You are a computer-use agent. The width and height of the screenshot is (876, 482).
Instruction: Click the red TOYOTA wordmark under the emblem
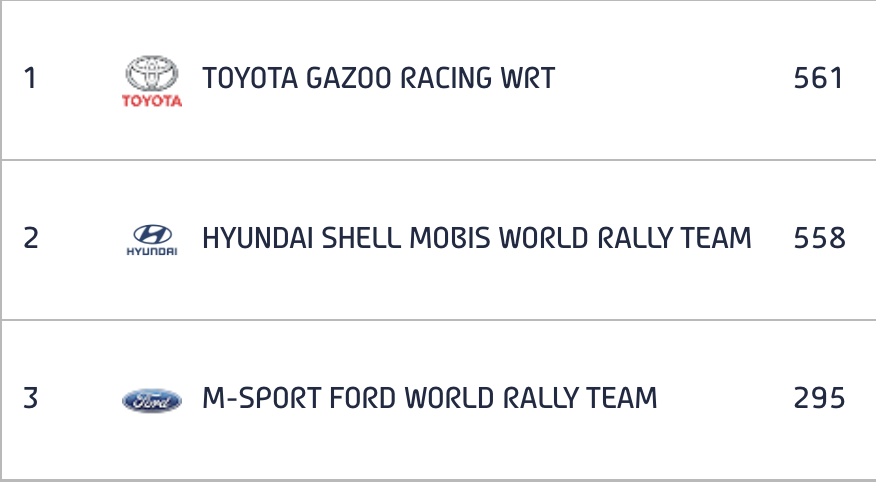[x=152, y=101]
